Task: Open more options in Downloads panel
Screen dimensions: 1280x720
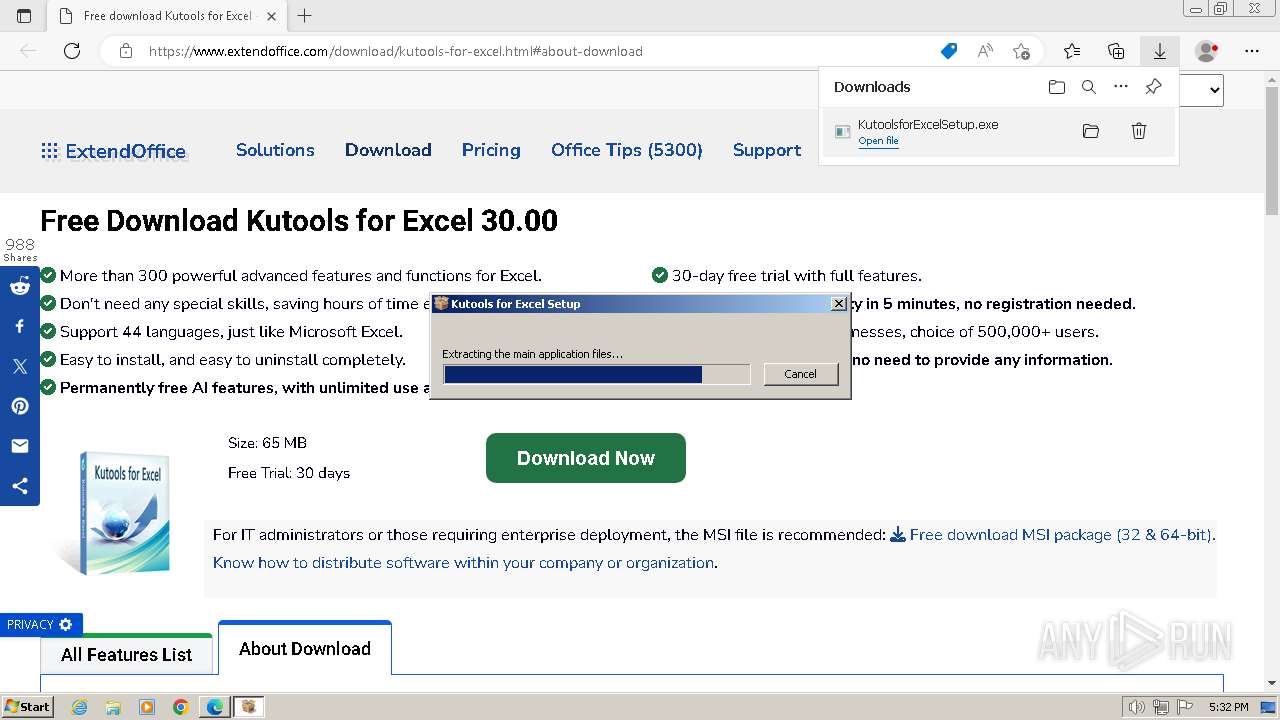Action: pyautogui.click(x=1121, y=87)
